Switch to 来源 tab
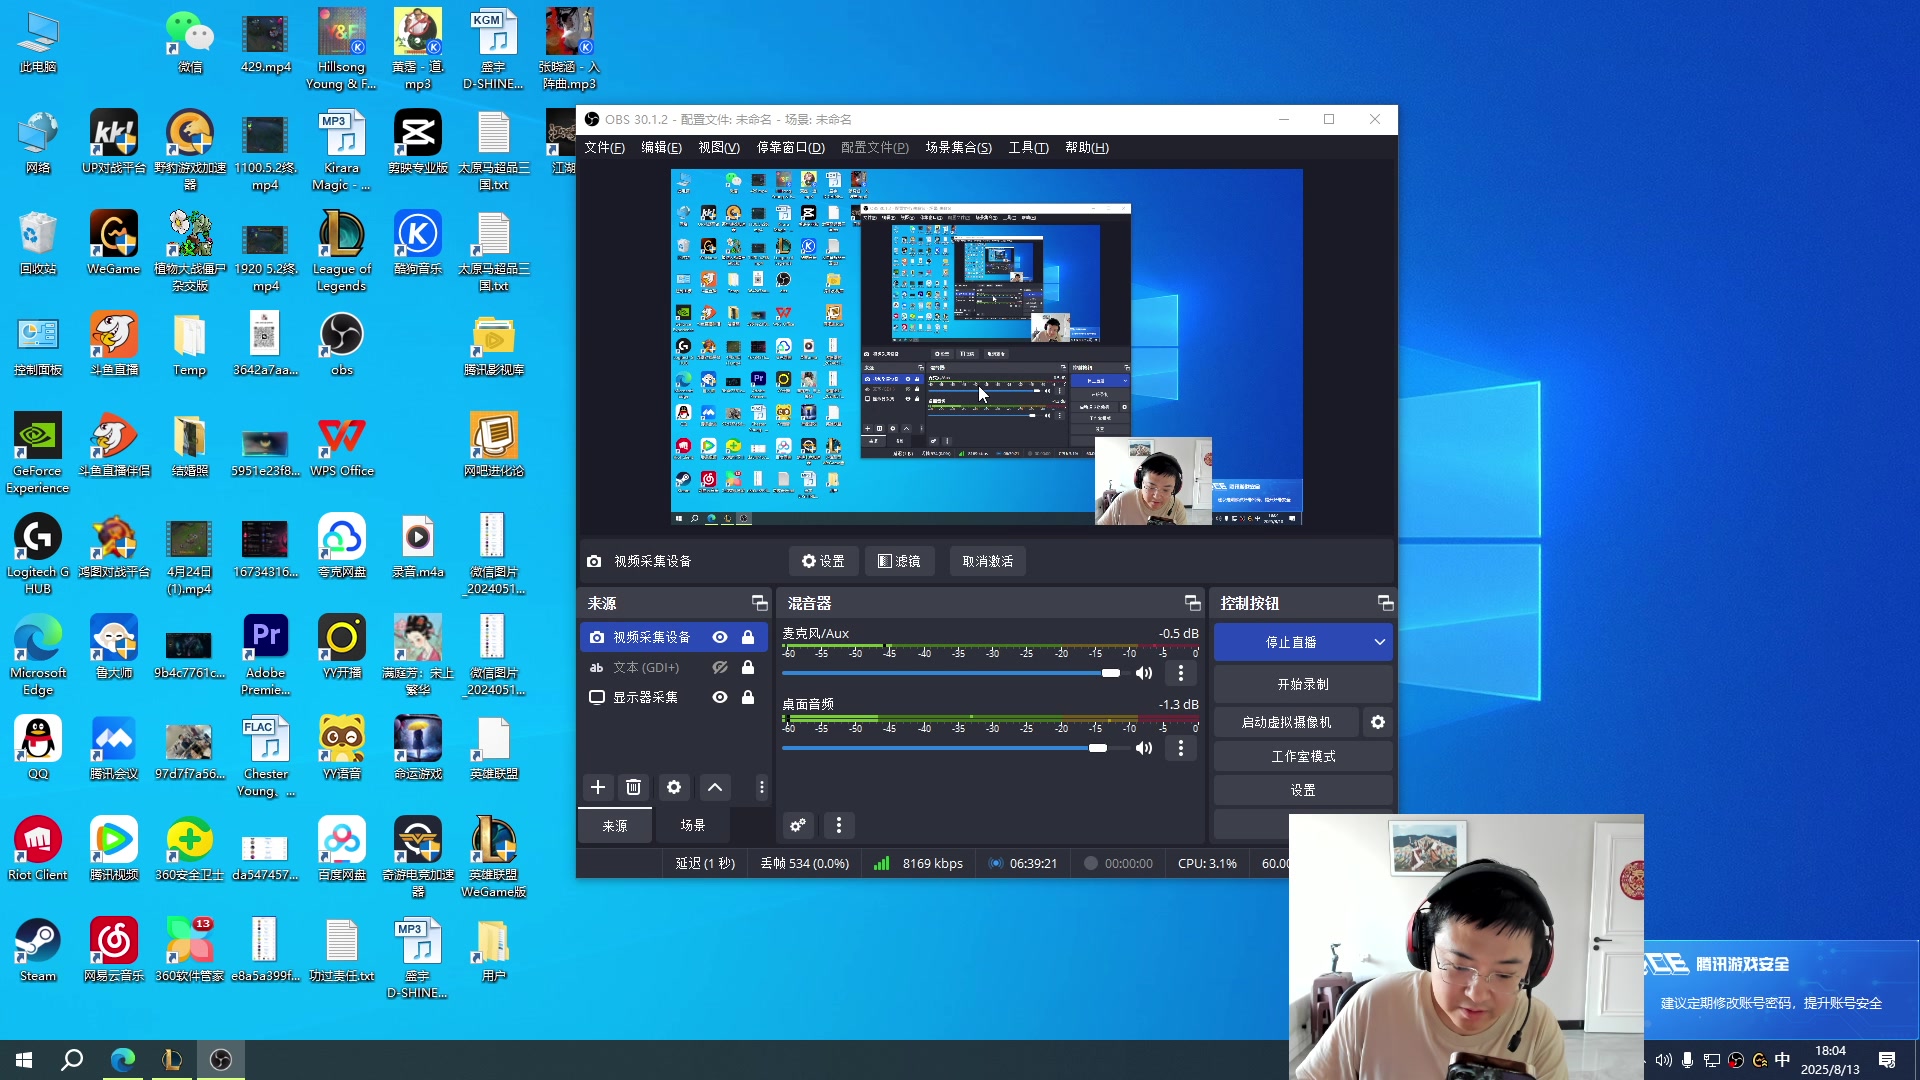 click(x=615, y=826)
